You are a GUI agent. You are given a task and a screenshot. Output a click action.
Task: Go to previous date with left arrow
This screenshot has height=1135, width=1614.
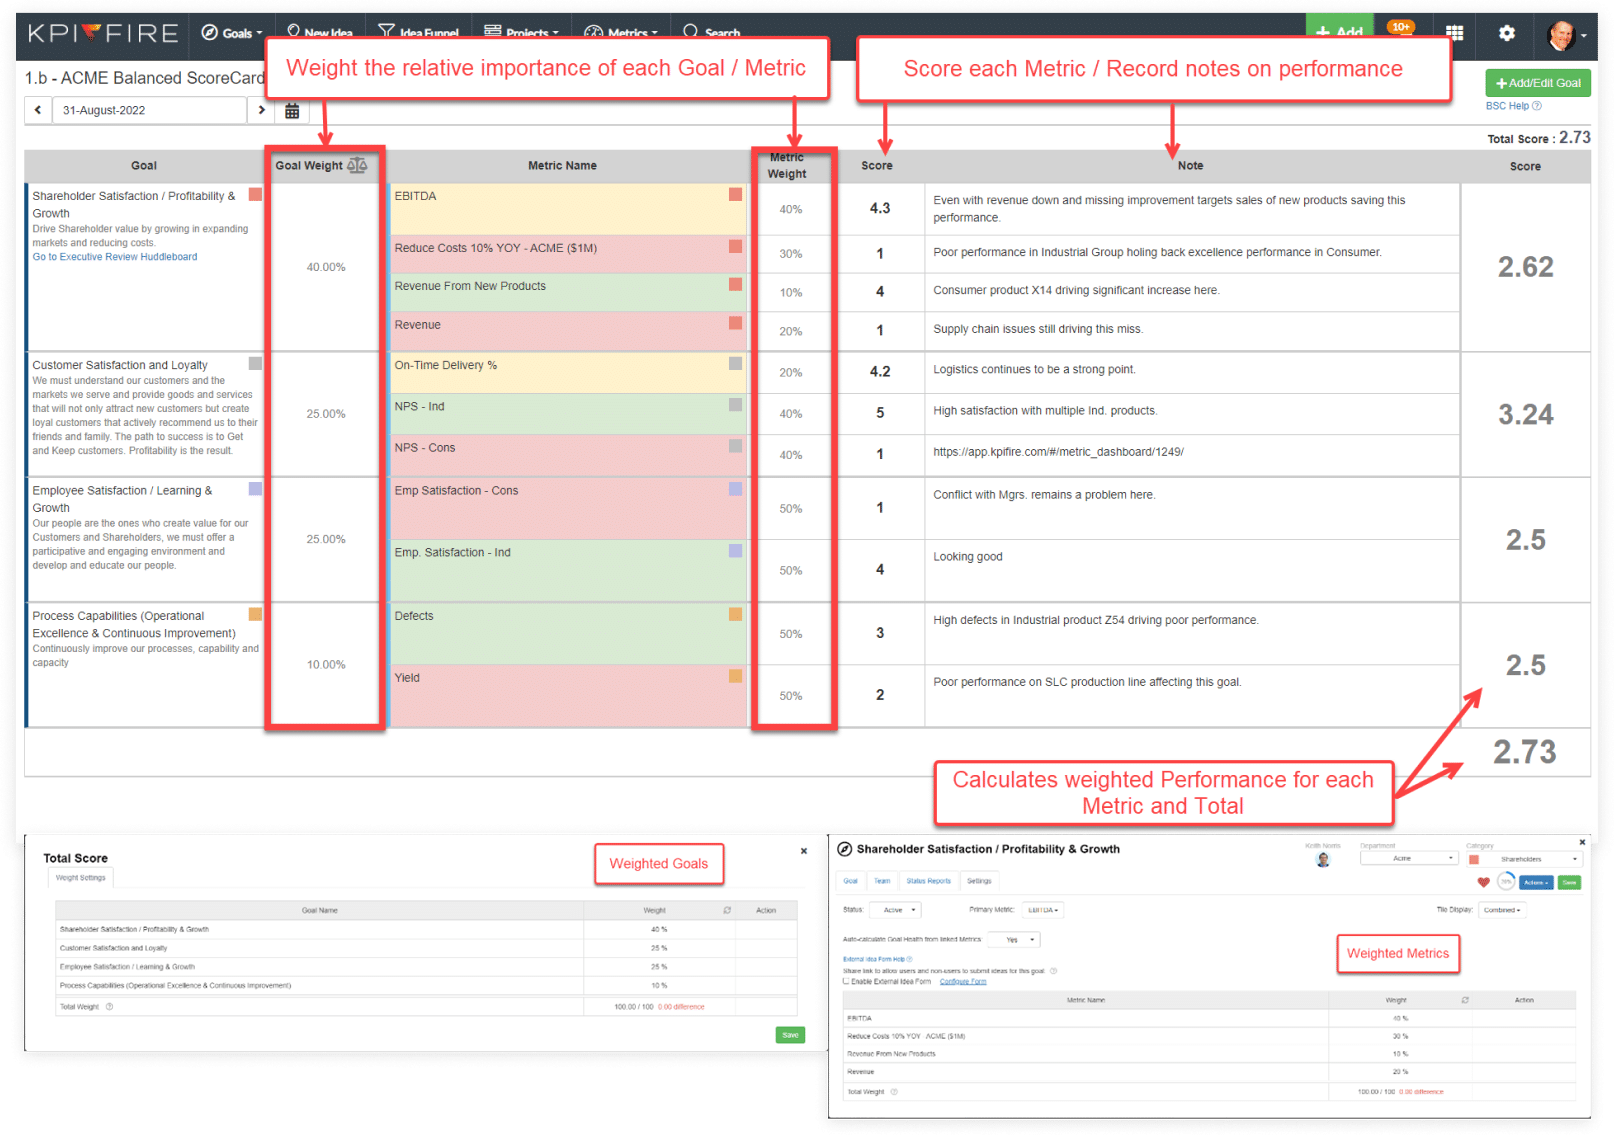tap(38, 110)
